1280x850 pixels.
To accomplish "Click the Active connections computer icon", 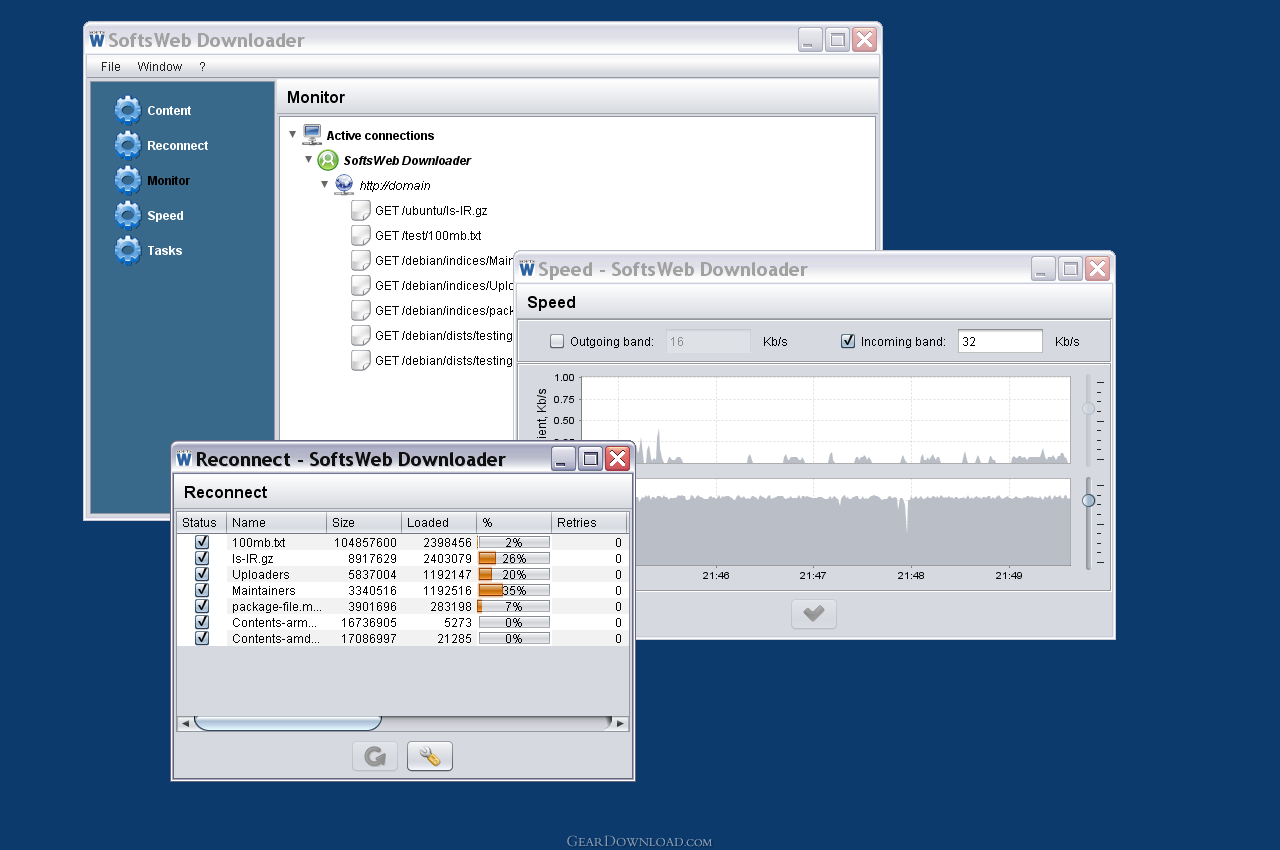I will pos(312,134).
